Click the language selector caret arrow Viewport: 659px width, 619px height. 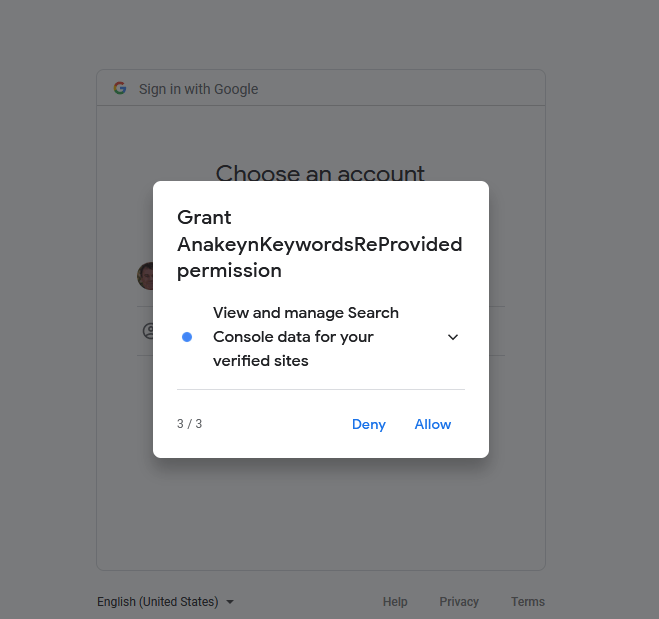[230, 602]
